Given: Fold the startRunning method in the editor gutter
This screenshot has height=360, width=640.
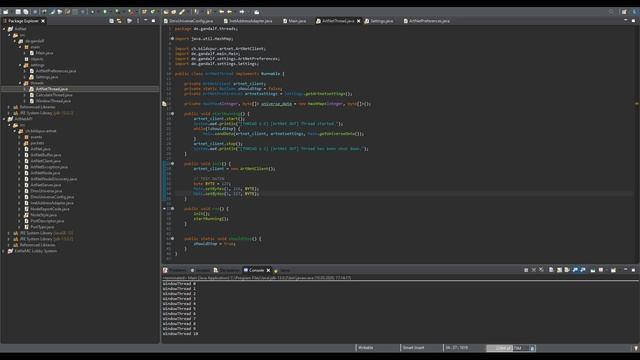Looking at the screenshot, I should coord(172,113).
